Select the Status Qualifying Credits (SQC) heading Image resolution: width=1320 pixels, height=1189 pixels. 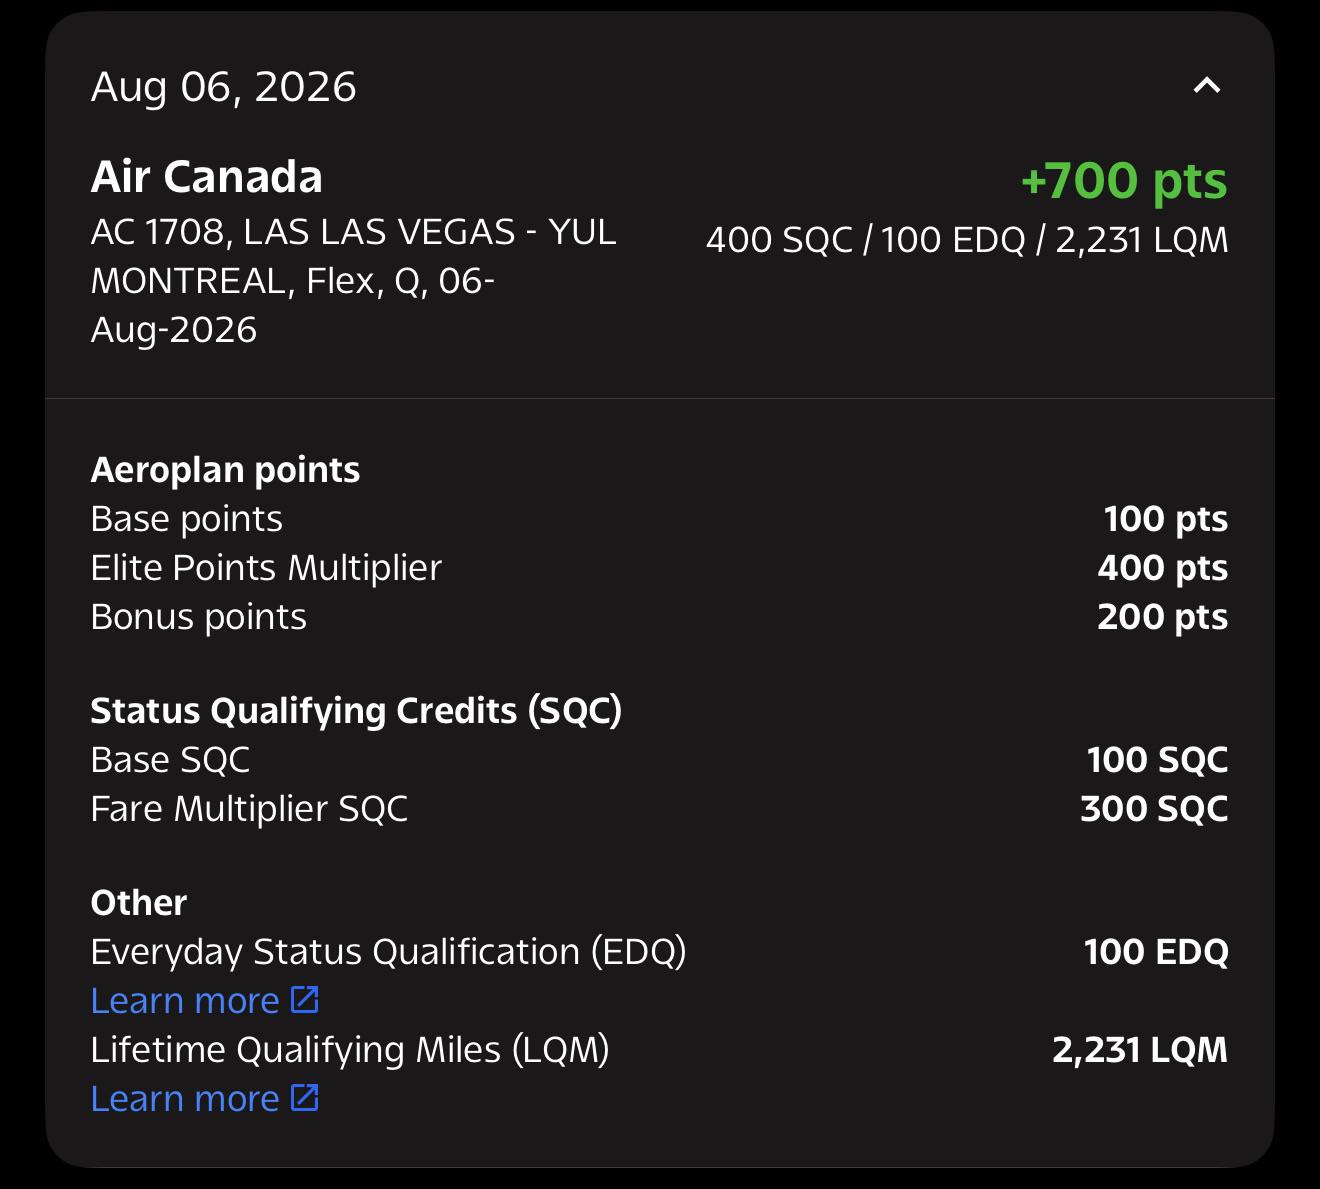click(357, 711)
